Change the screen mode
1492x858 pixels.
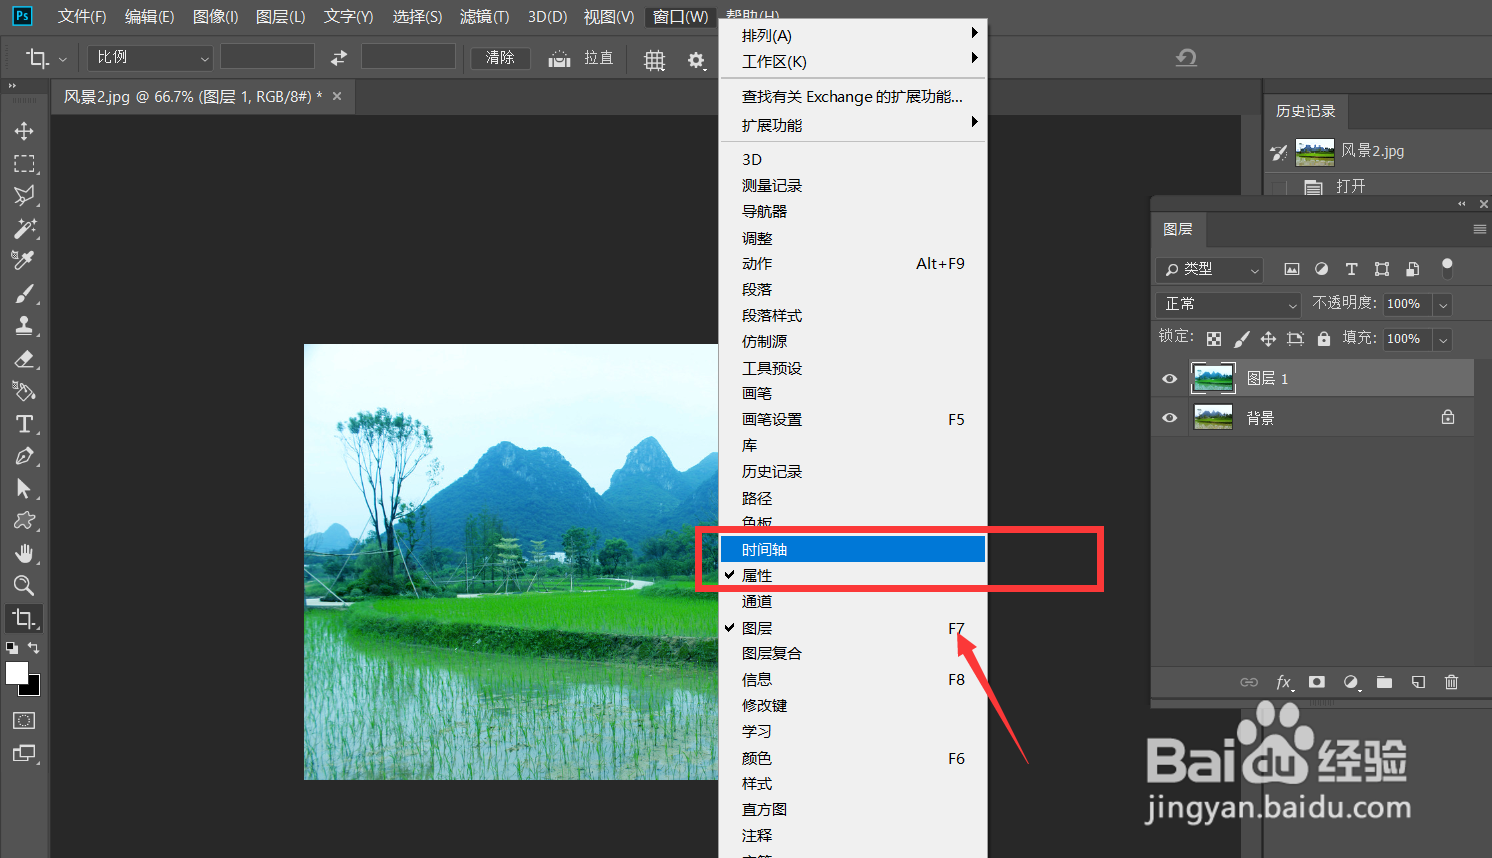coord(24,753)
